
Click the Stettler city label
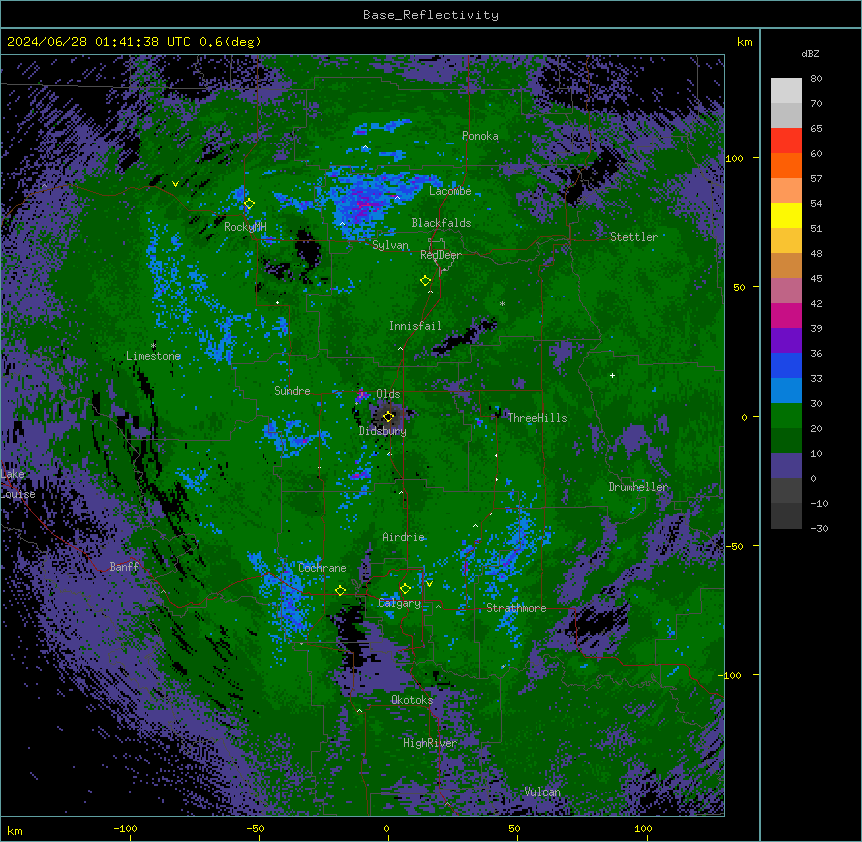pyautogui.click(x=634, y=237)
